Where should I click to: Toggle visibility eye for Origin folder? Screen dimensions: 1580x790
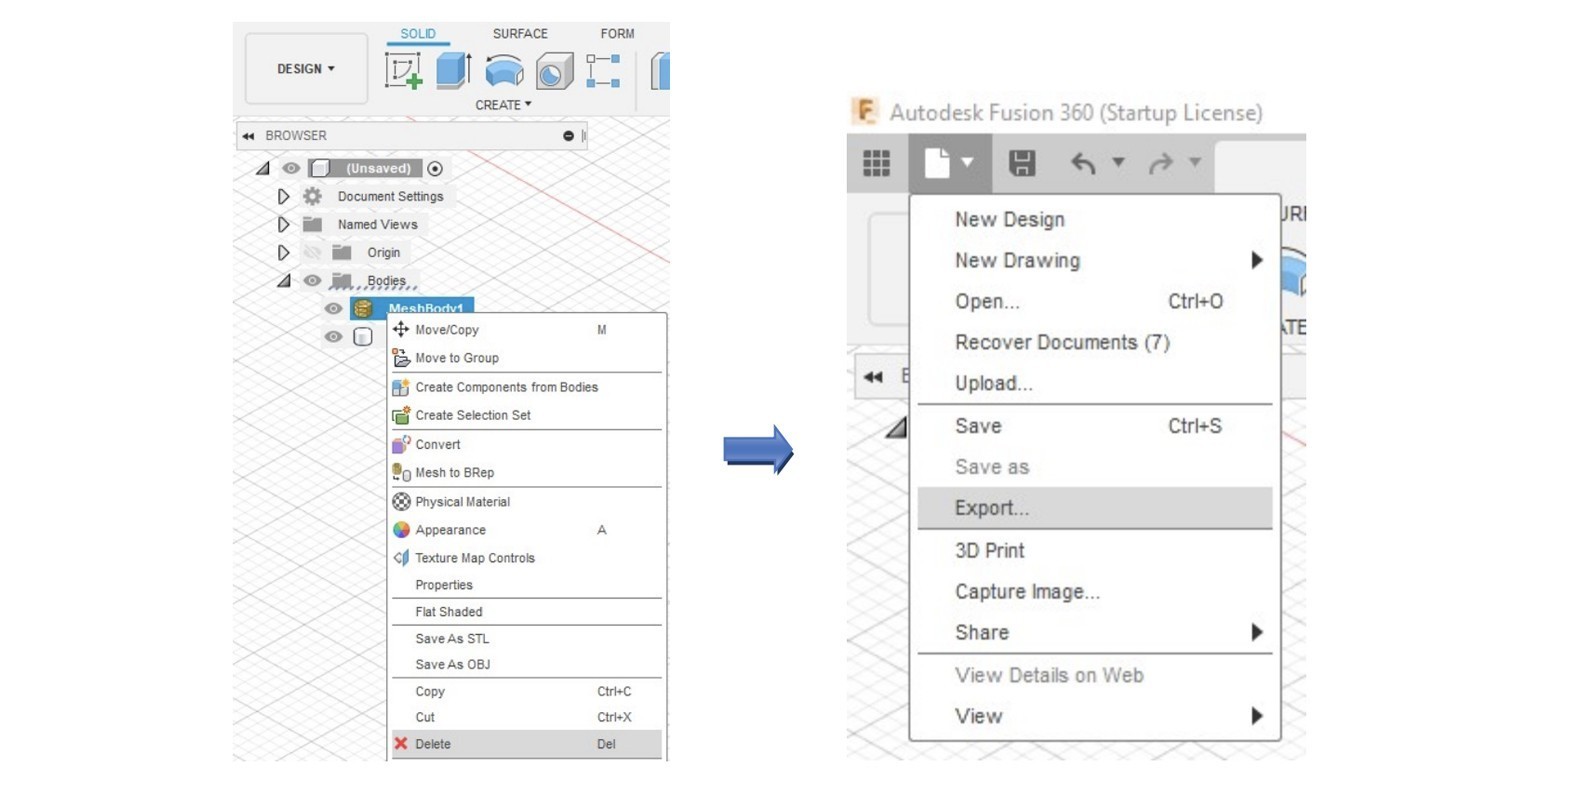click(312, 252)
